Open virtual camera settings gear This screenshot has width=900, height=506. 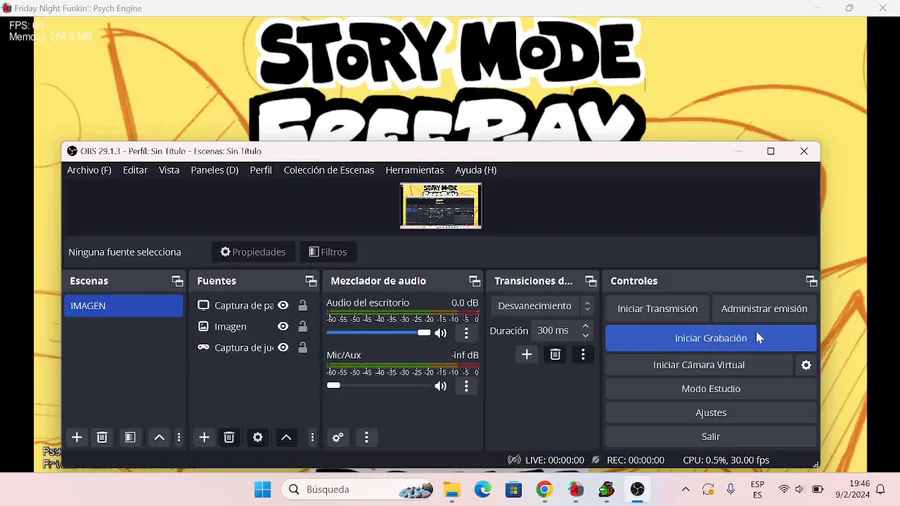coord(806,365)
